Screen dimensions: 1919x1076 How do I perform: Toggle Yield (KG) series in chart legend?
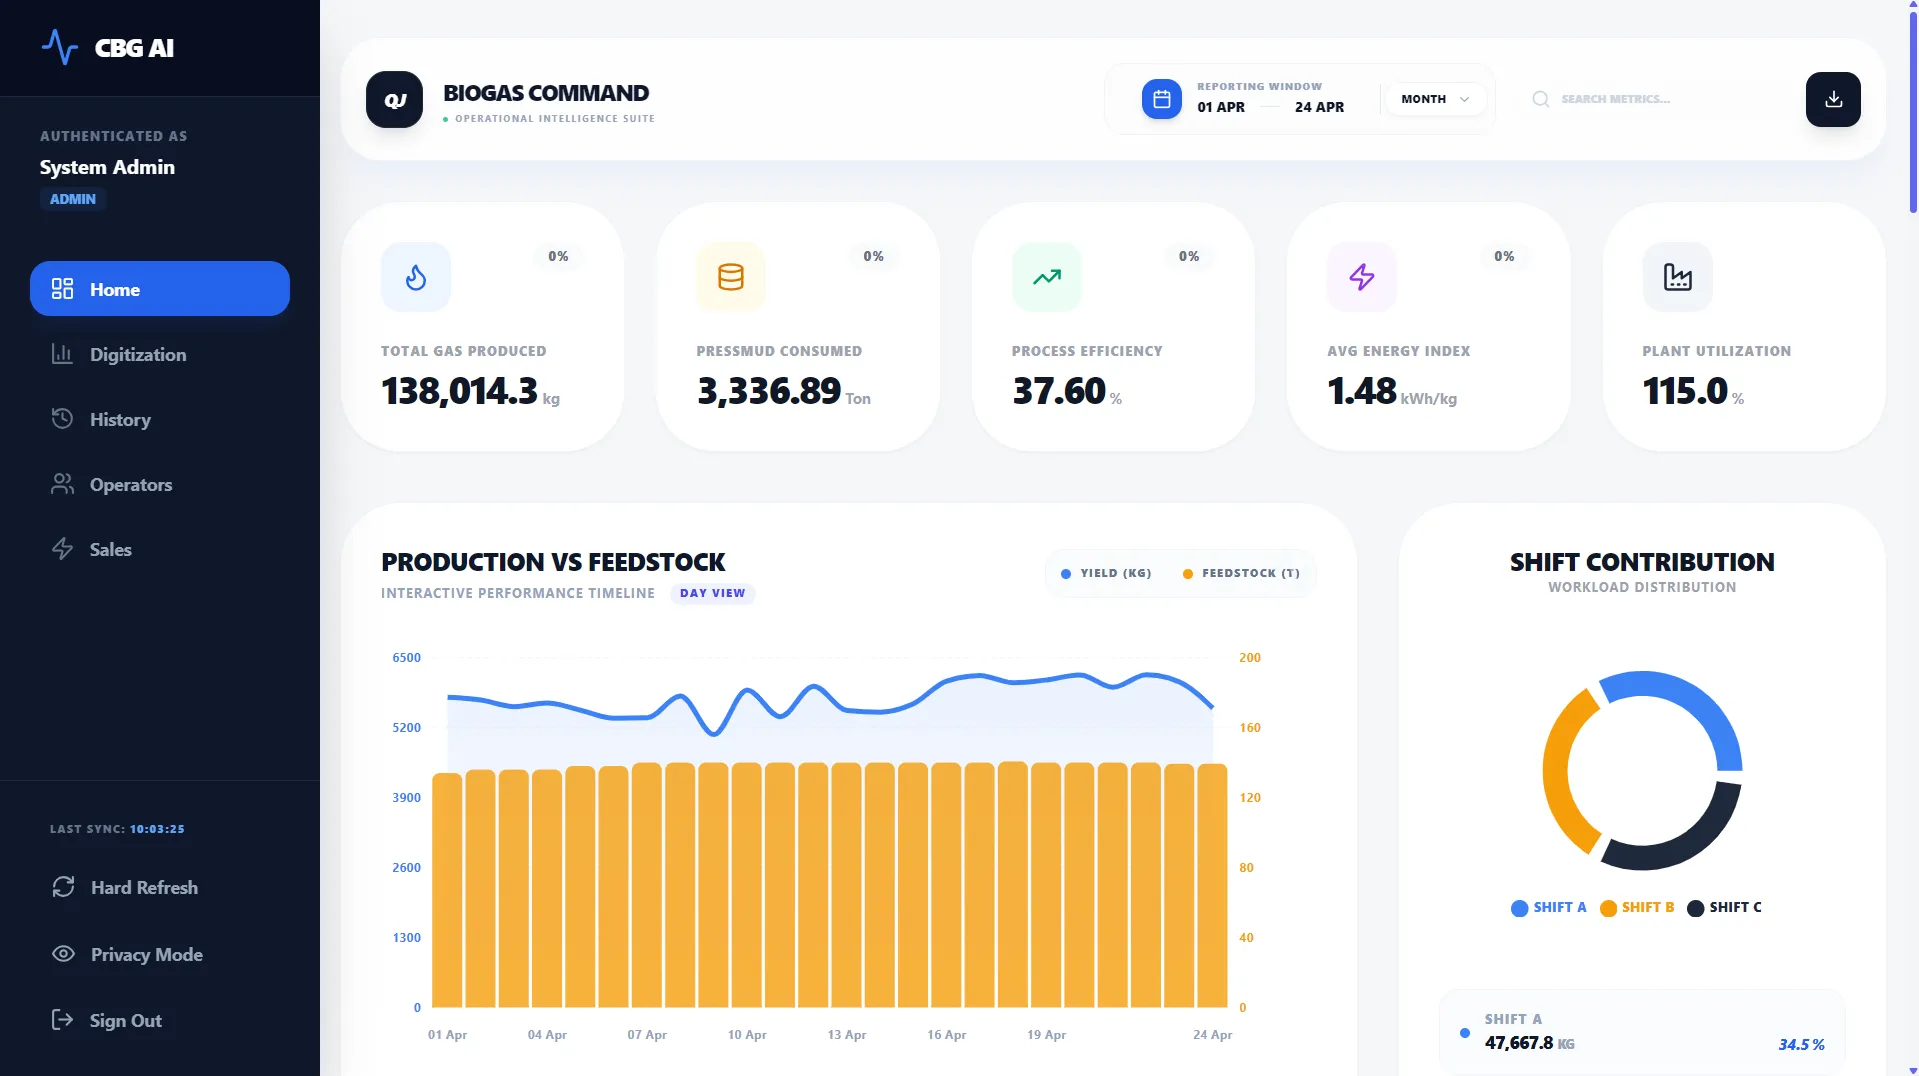(1106, 573)
